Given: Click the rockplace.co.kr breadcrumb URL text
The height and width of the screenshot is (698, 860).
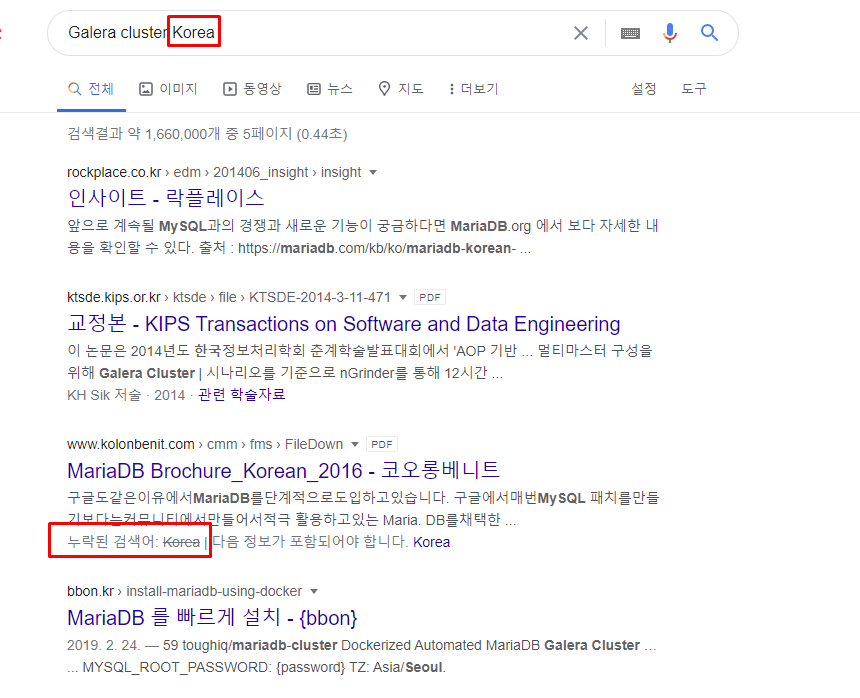Looking at the screenshot, I should [x=214, y=172].
